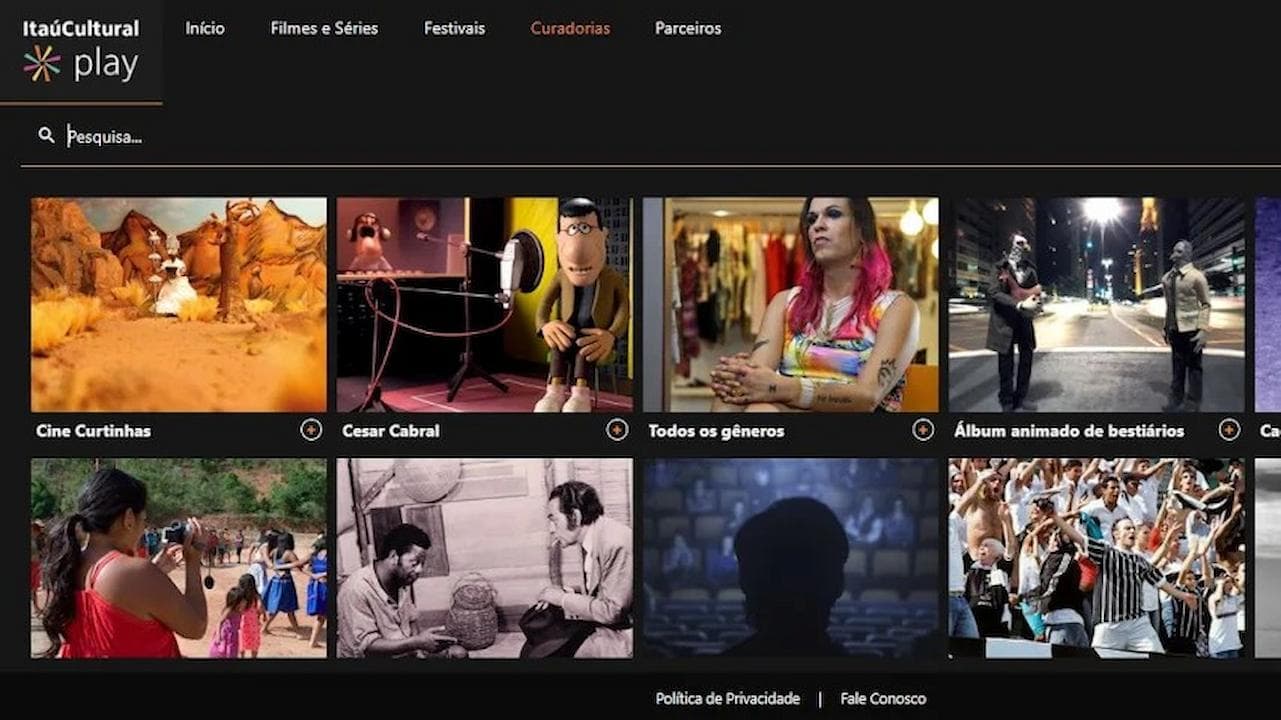
Task: Click plus icon for Álbum animado de bestiários
Action: [x=1229, y=430]
